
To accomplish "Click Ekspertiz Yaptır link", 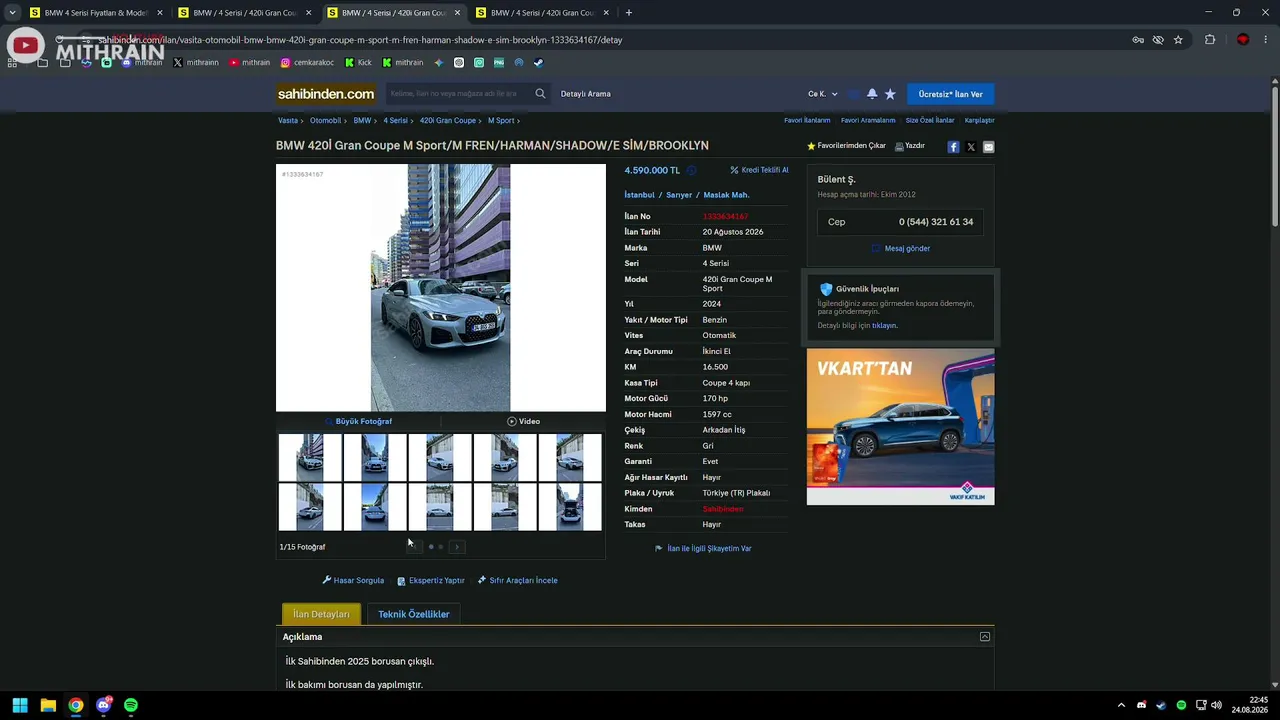I will tap(431, 580).
